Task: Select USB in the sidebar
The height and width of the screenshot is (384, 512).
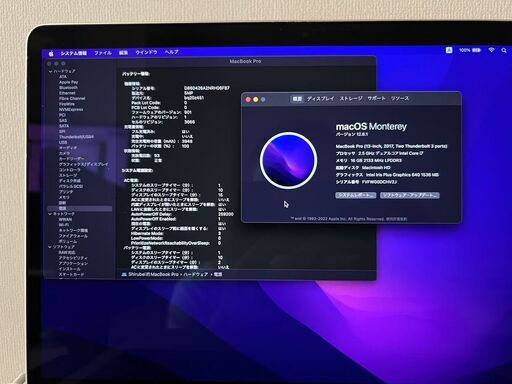Action: [63, 142]
